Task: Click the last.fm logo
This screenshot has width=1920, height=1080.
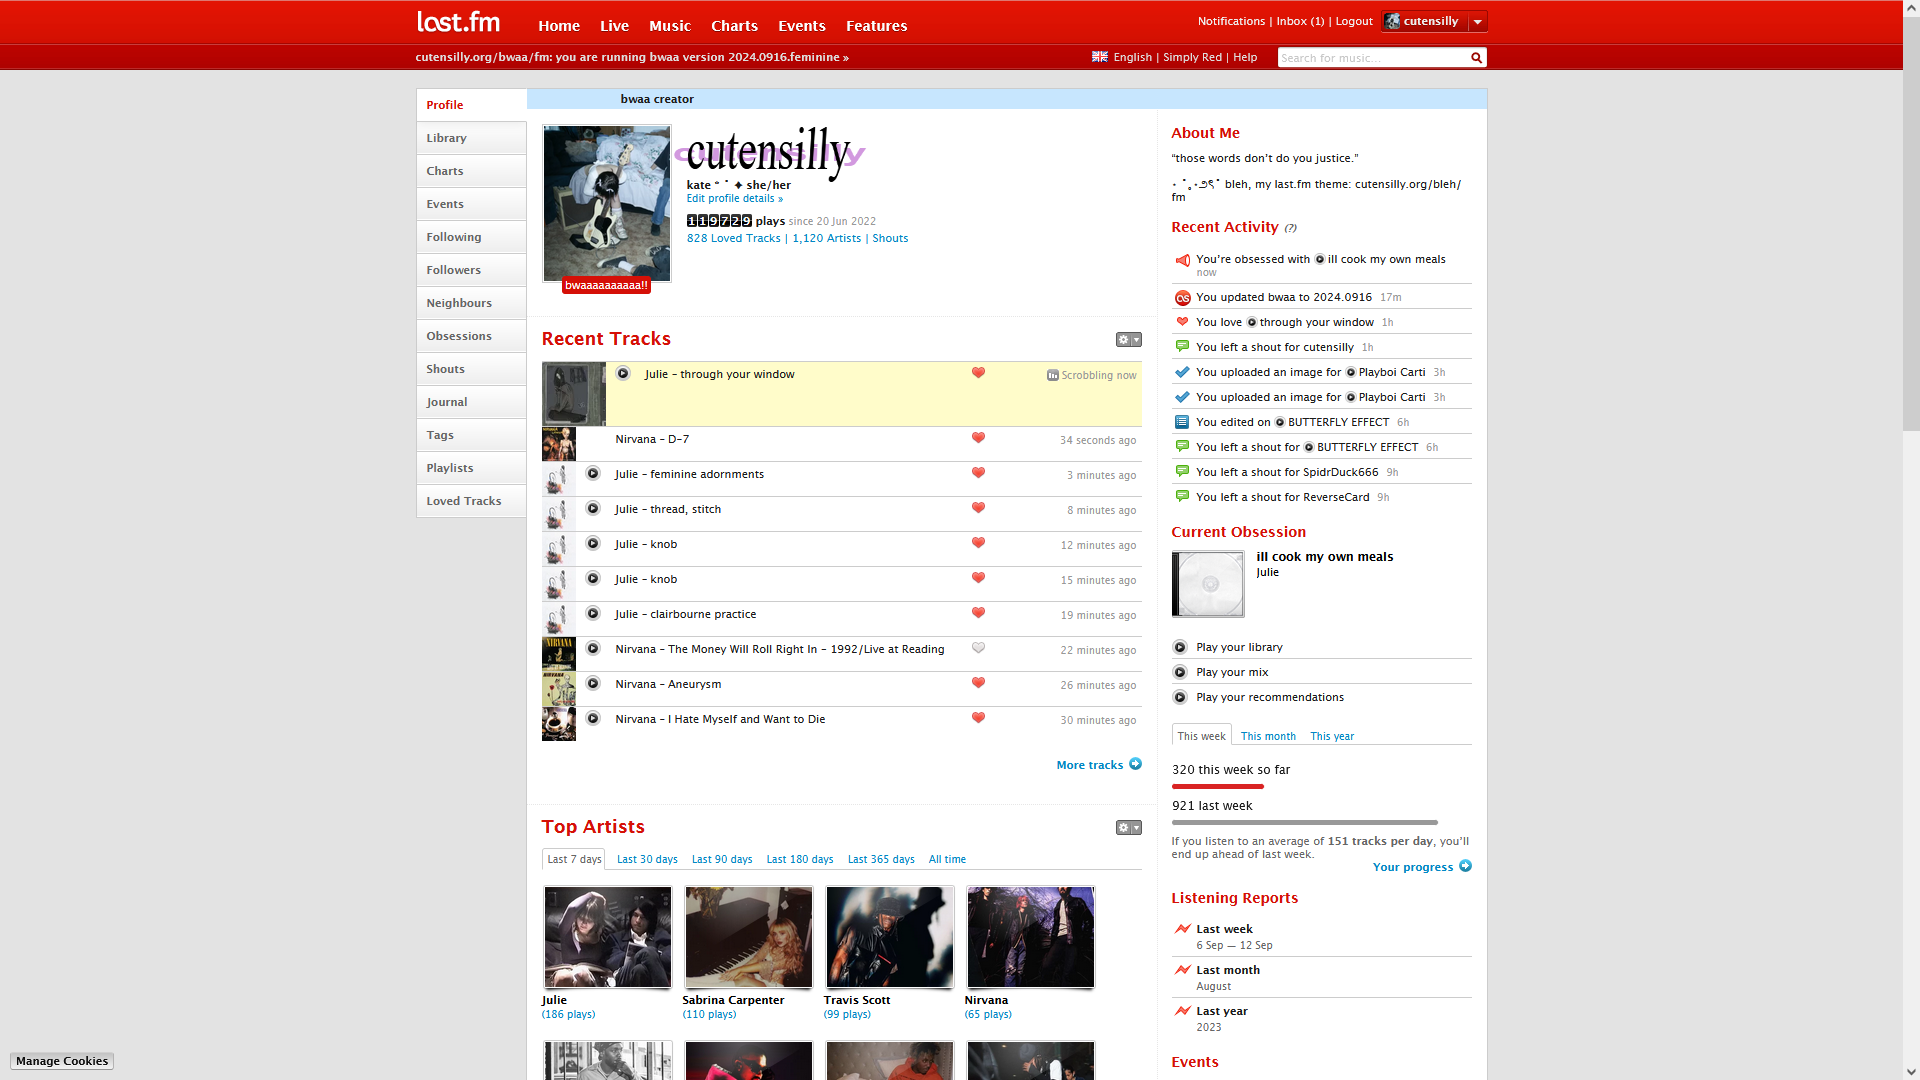Action: 458,22
